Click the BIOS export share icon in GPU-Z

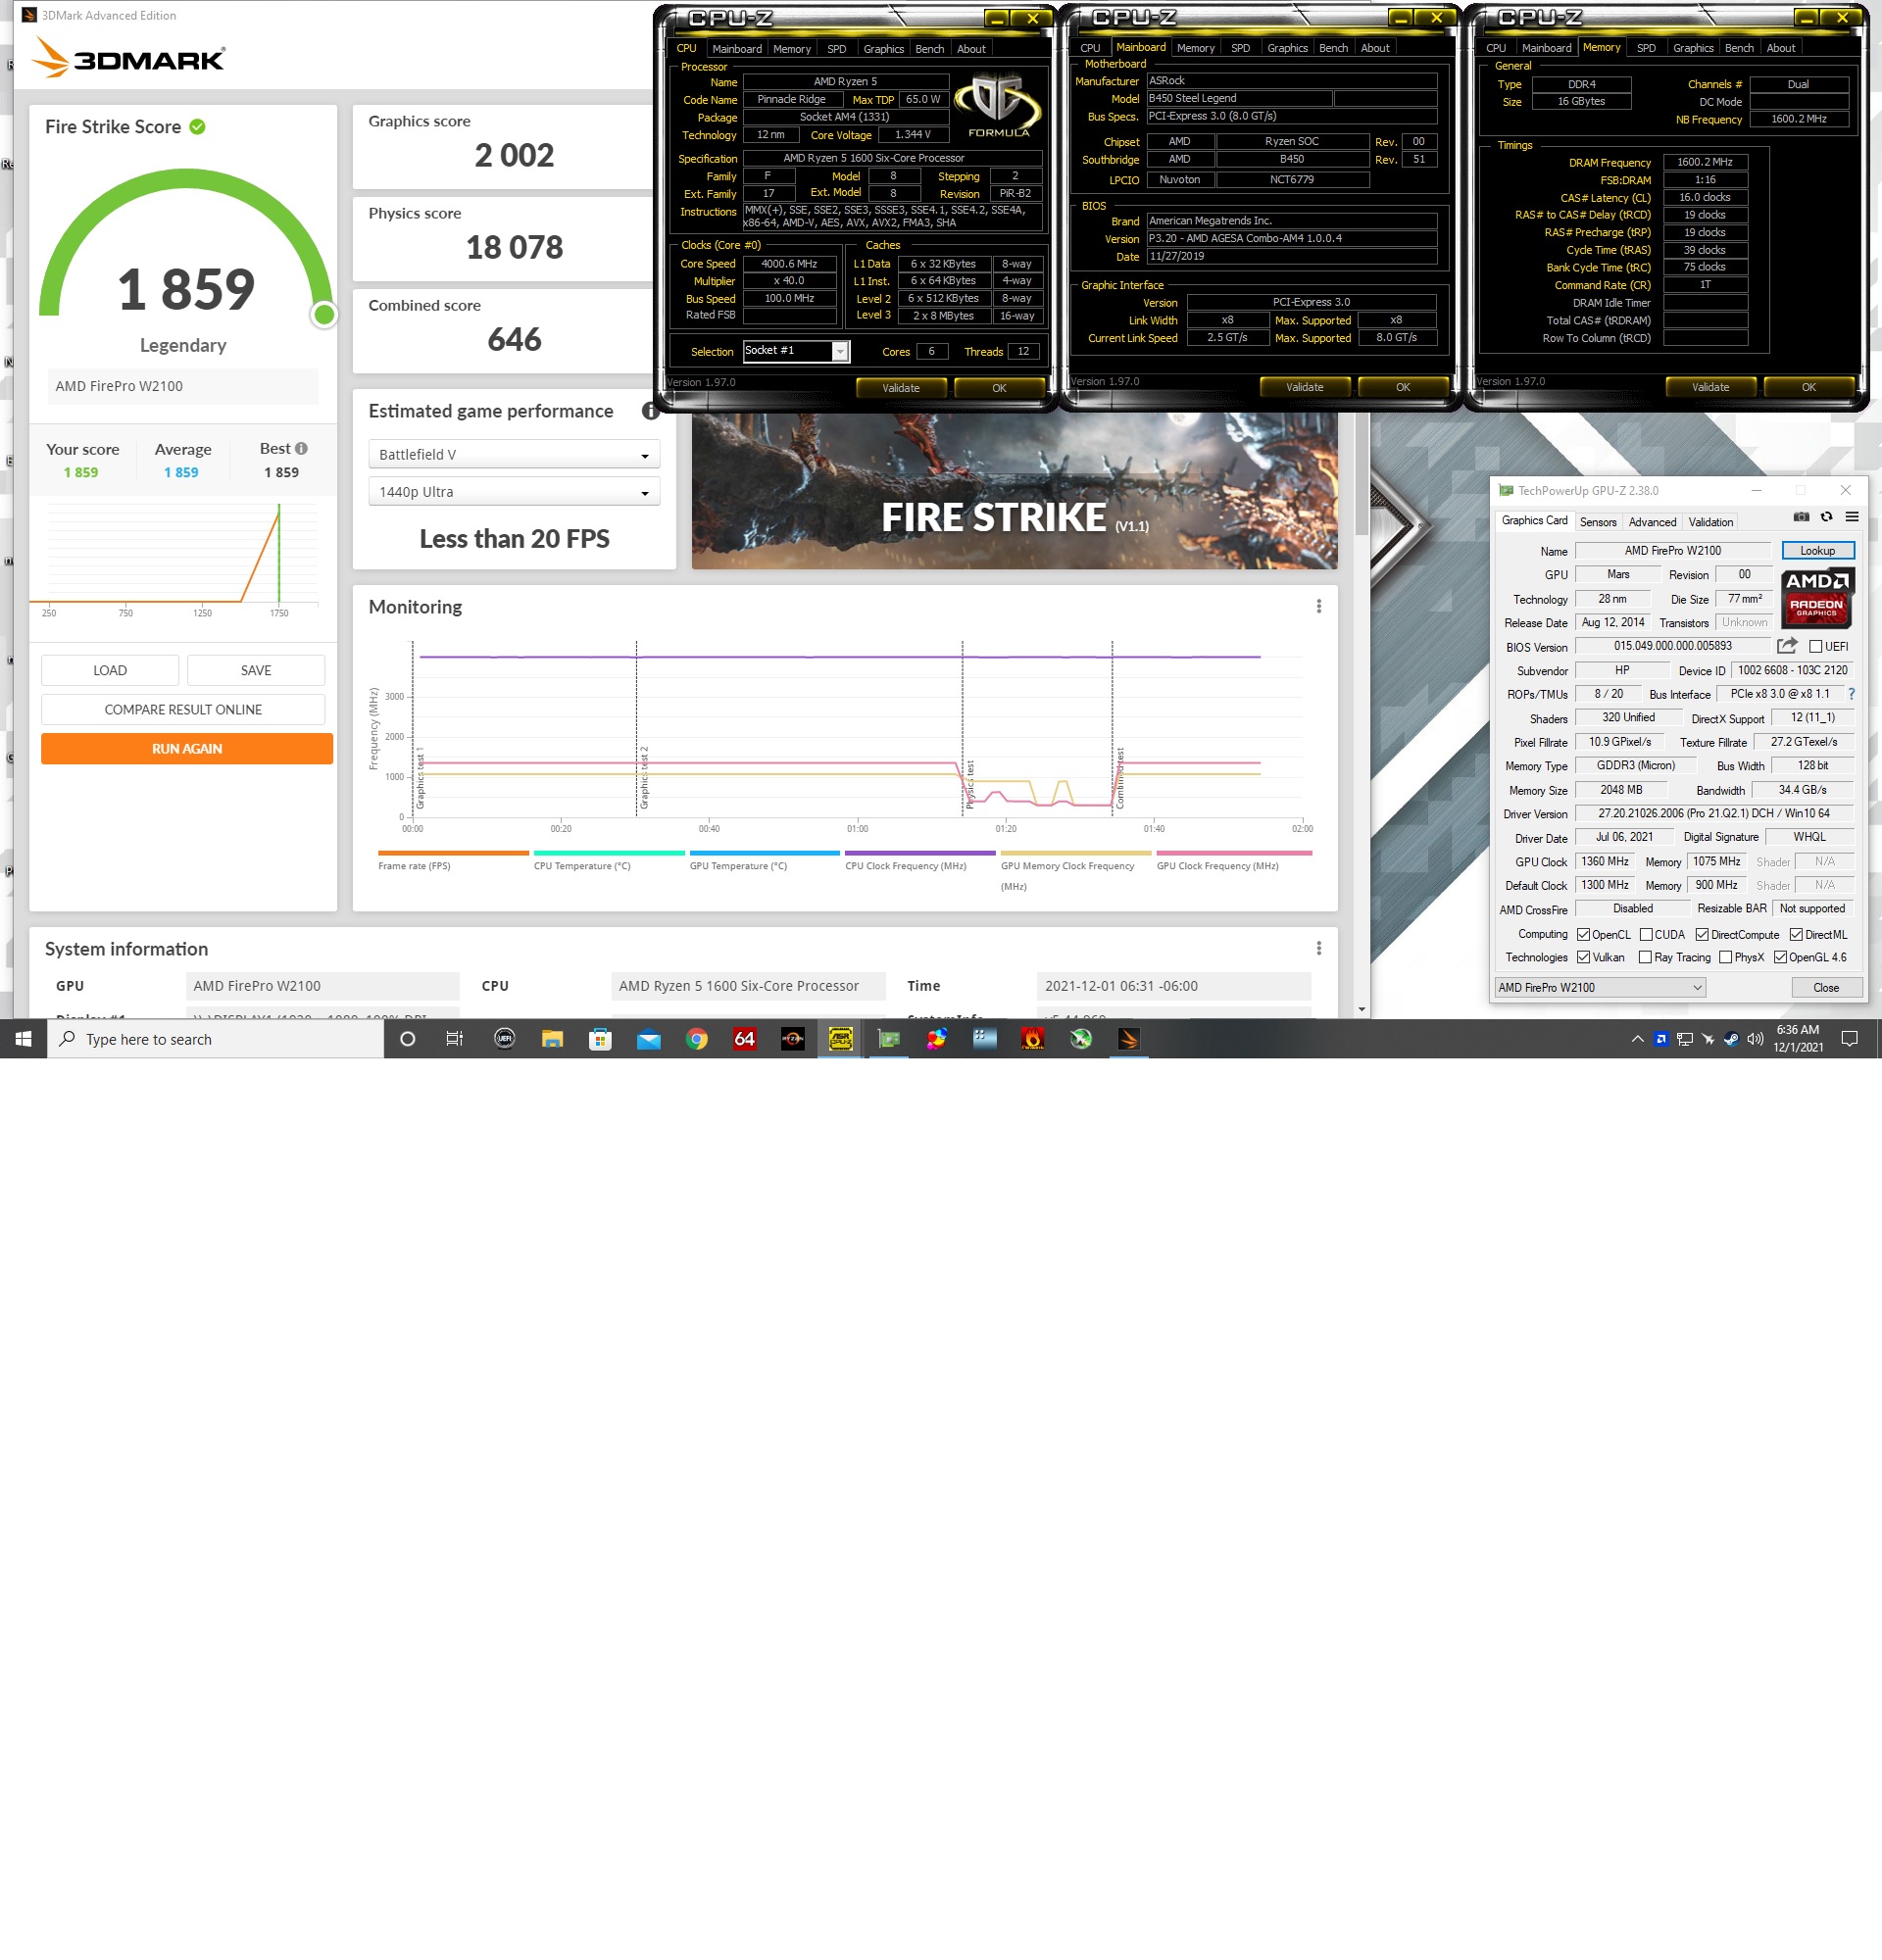[1787, 646]
